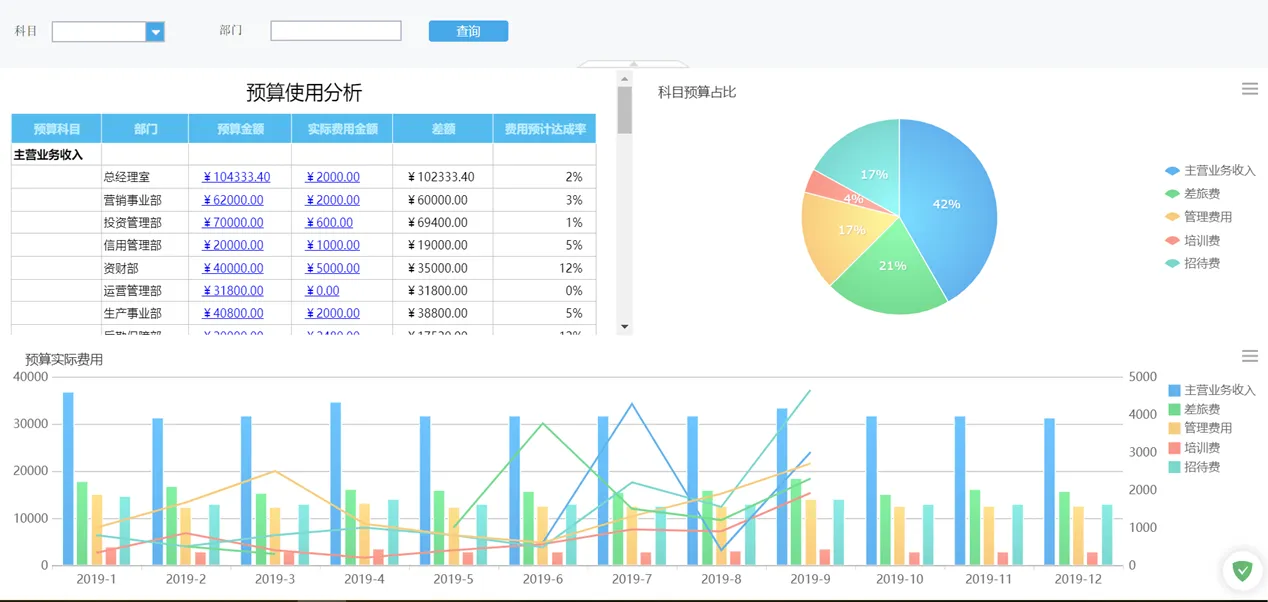1268x602 pixels.
Task: Click the green shield icon
Action: [1242, 571]
